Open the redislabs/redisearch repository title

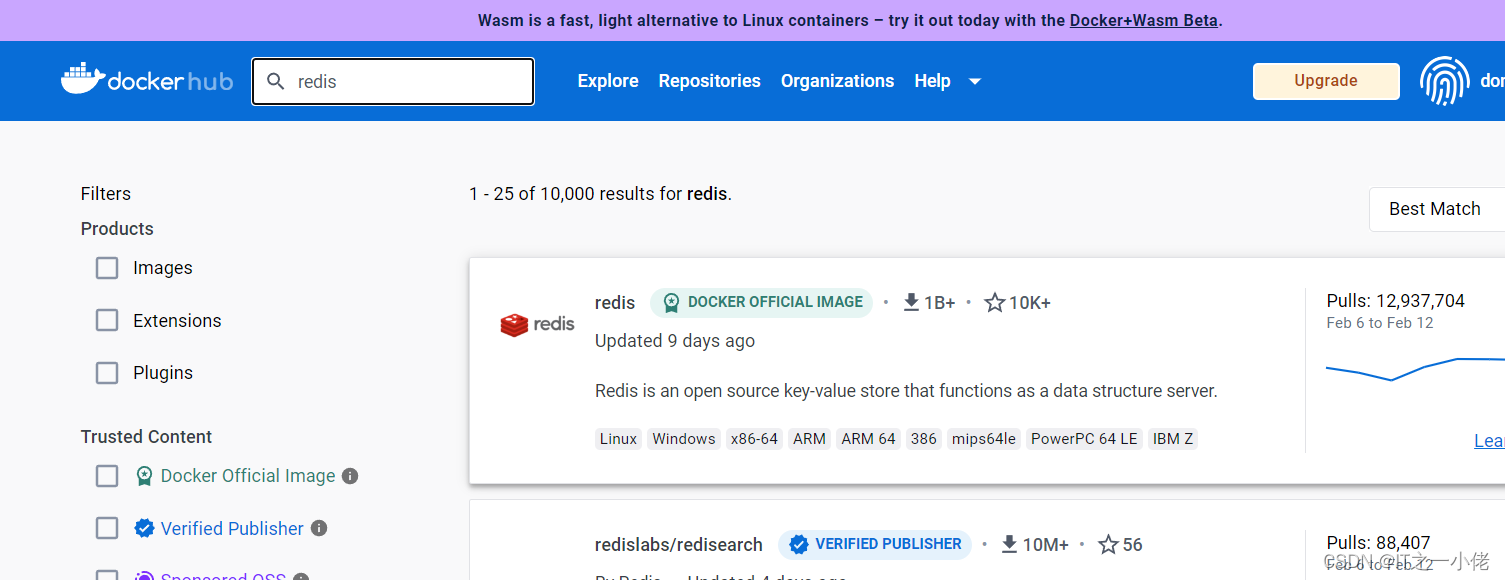(x=678, y=545)
